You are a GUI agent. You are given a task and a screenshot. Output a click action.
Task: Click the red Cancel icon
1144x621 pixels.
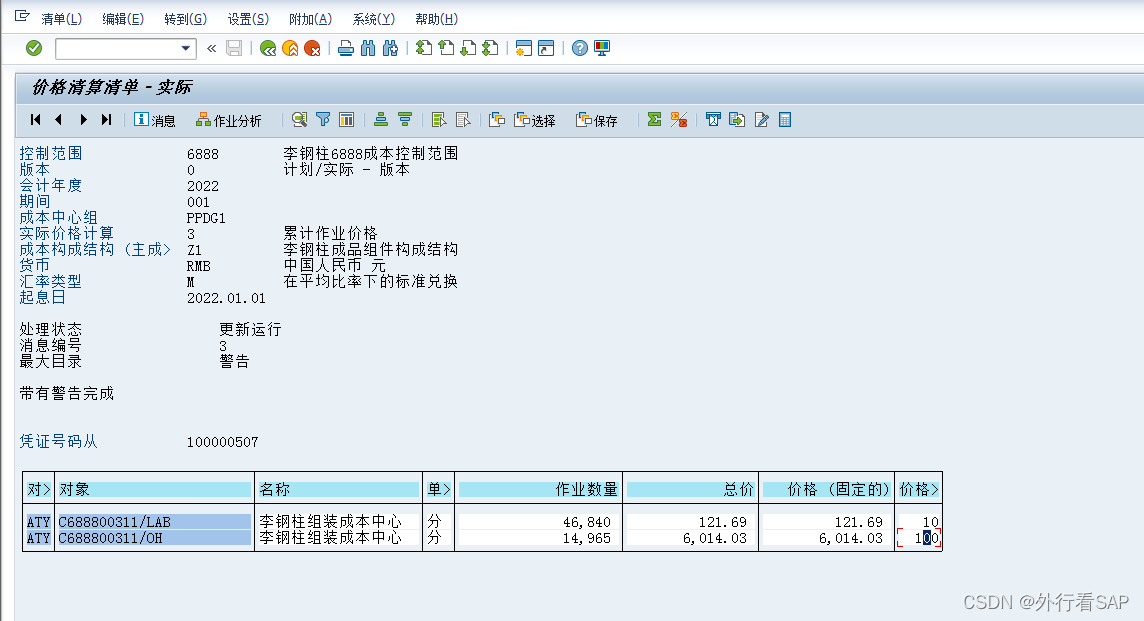point(312,48)
